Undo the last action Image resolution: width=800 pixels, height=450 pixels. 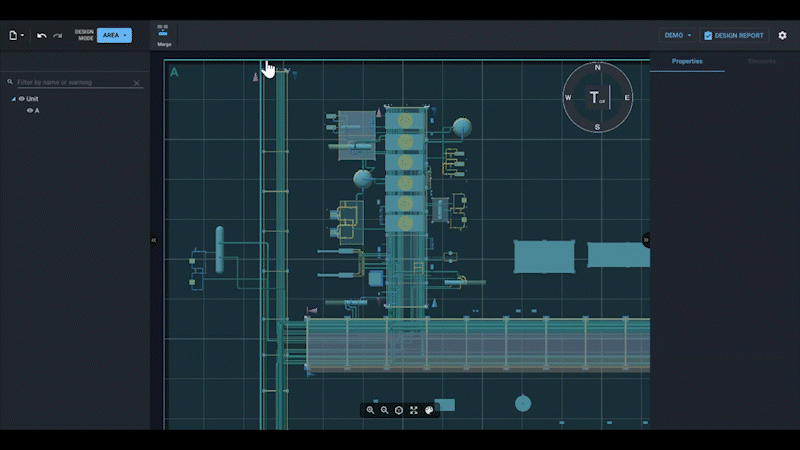pos(41,36)
